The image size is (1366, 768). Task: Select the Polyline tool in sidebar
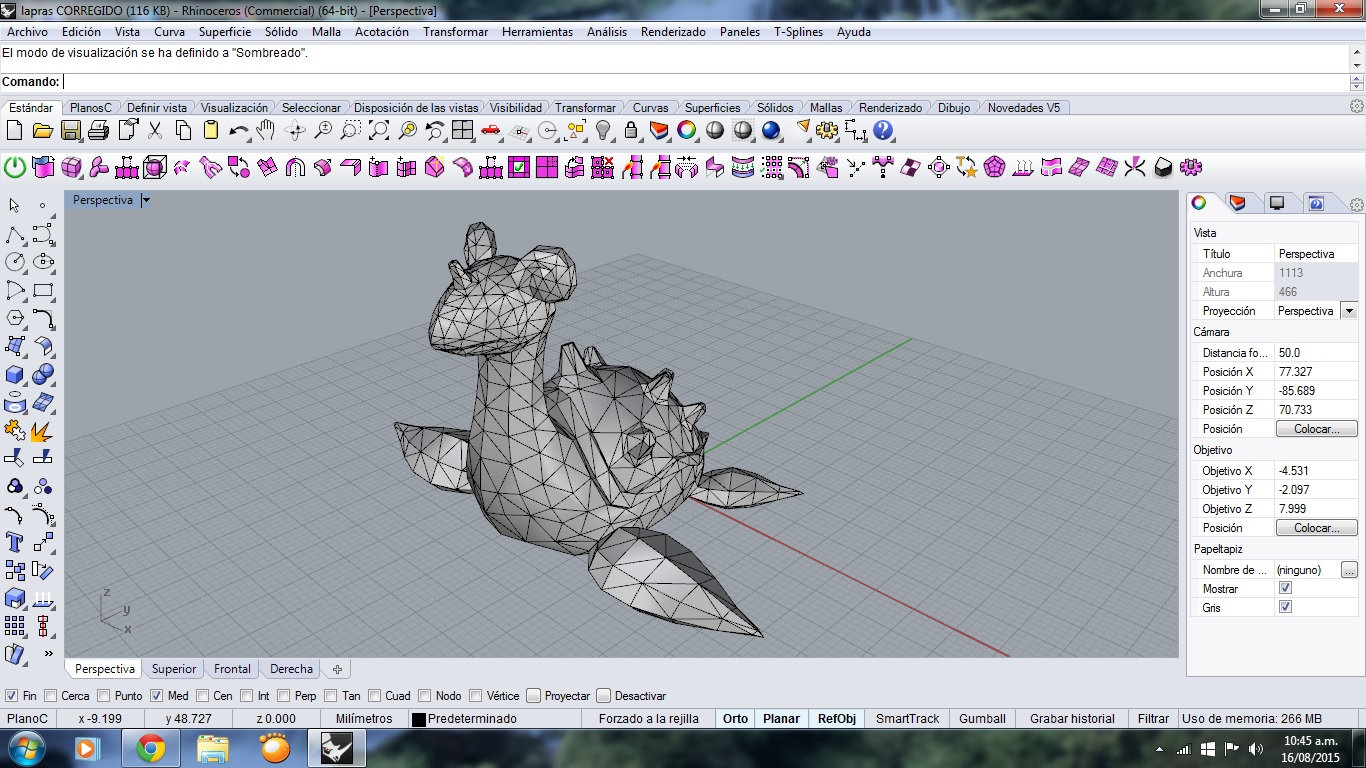pyautogui.click(x=14, y=234)
